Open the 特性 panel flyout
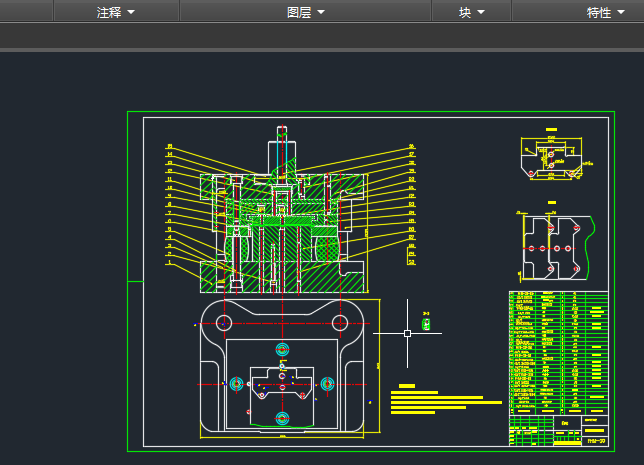 click(606, 12)
